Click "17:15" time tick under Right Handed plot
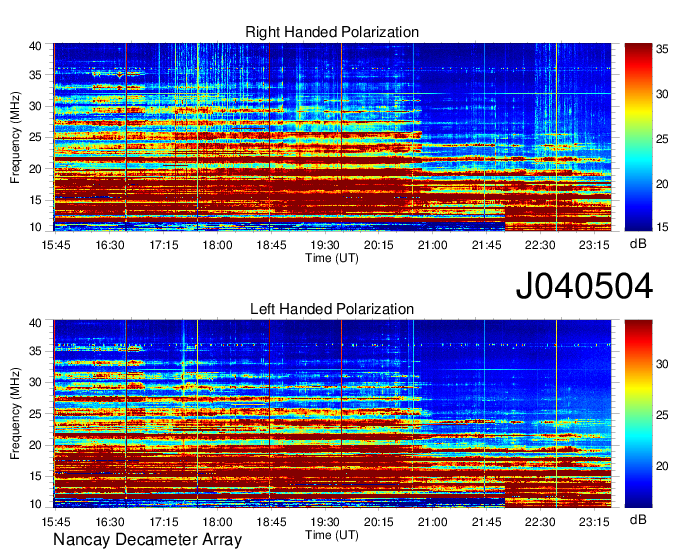Image resolution: width=680 pixels, height=552 pixels. (163, 245)
